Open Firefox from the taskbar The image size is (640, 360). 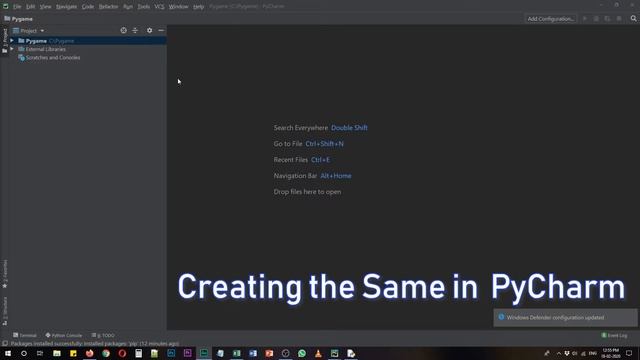tap(89, 353)
